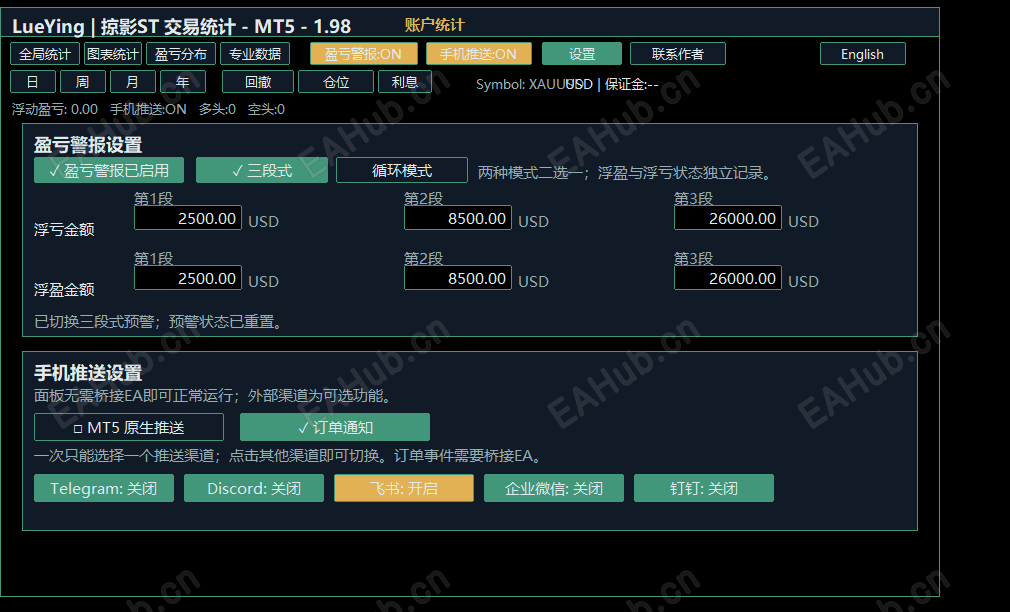
Task: Switch language with the English button
Action: point(862,54)
